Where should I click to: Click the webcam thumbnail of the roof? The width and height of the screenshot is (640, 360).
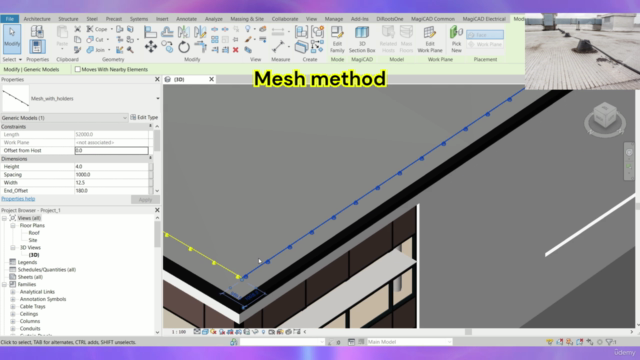click(x=582, y=51)
